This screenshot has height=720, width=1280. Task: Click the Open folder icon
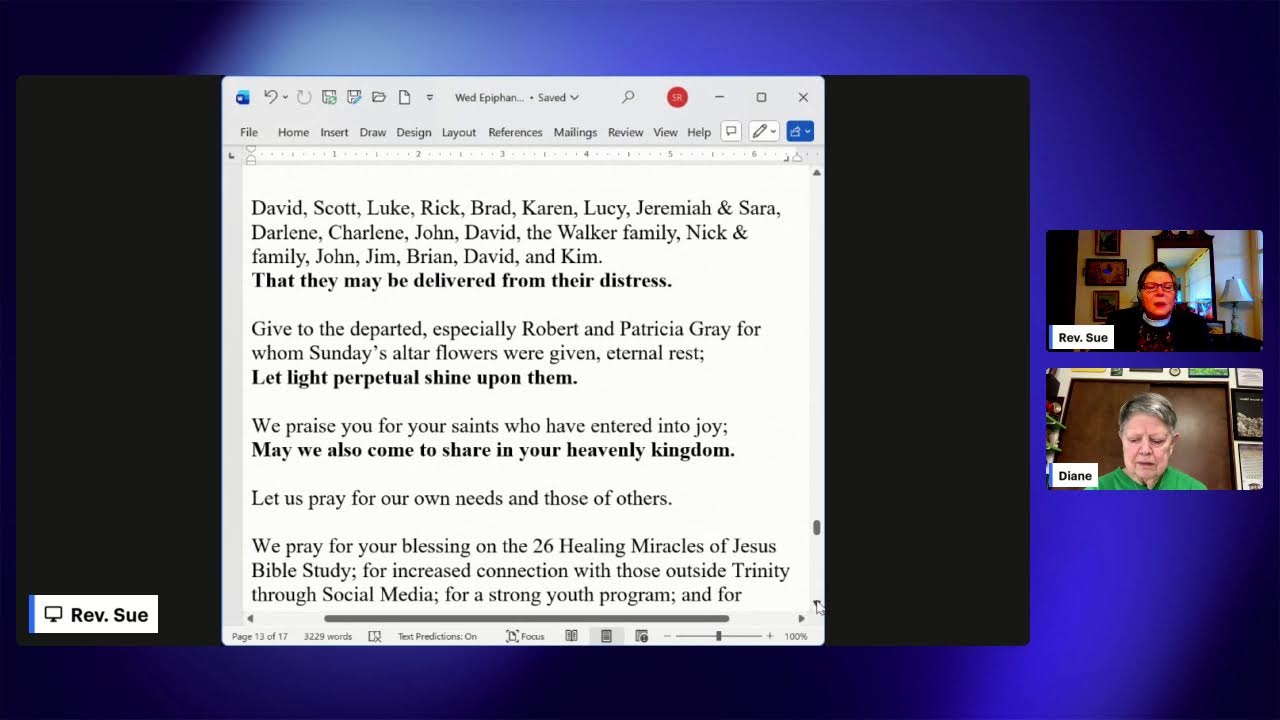pyautogui.click(x=379, y=97)
